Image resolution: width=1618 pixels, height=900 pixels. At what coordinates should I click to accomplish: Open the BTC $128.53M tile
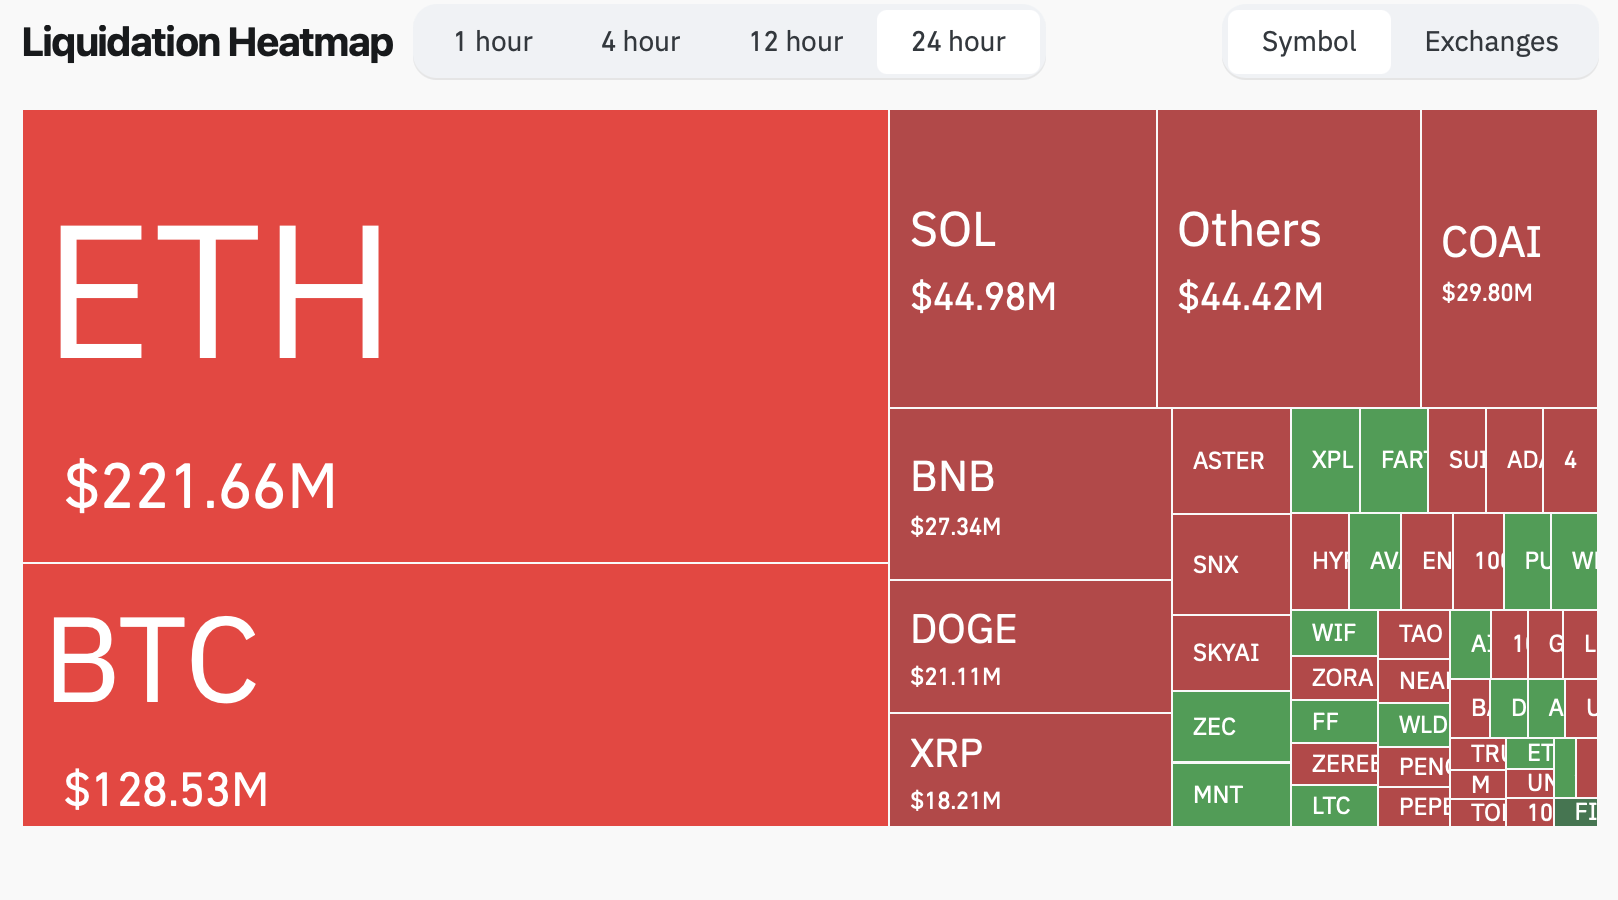click(455, 695)
